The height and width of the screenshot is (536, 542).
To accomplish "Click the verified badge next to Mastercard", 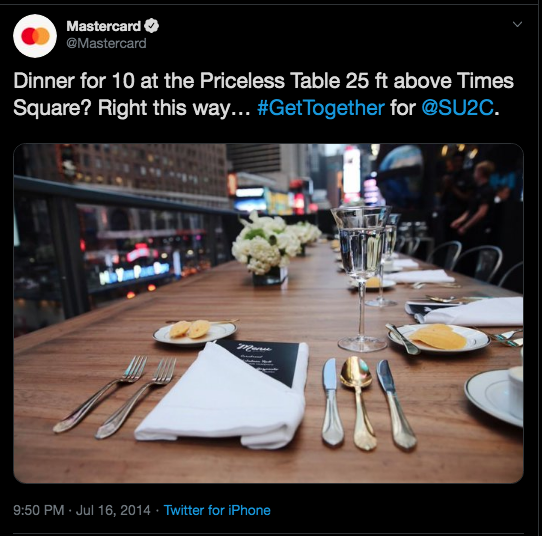I will pyautogui.click(x=151, y=26).
